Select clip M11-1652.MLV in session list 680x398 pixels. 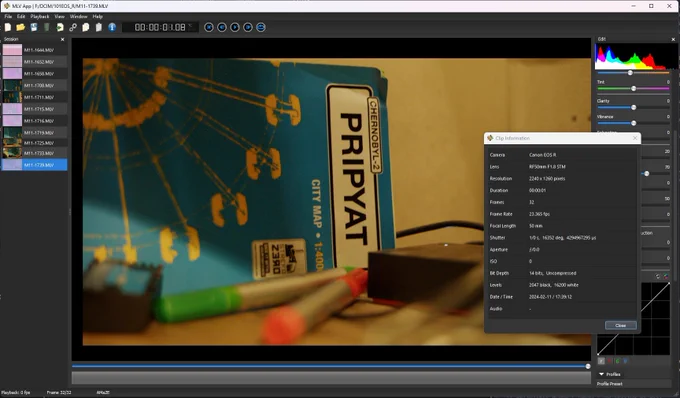tap(34, 62)
